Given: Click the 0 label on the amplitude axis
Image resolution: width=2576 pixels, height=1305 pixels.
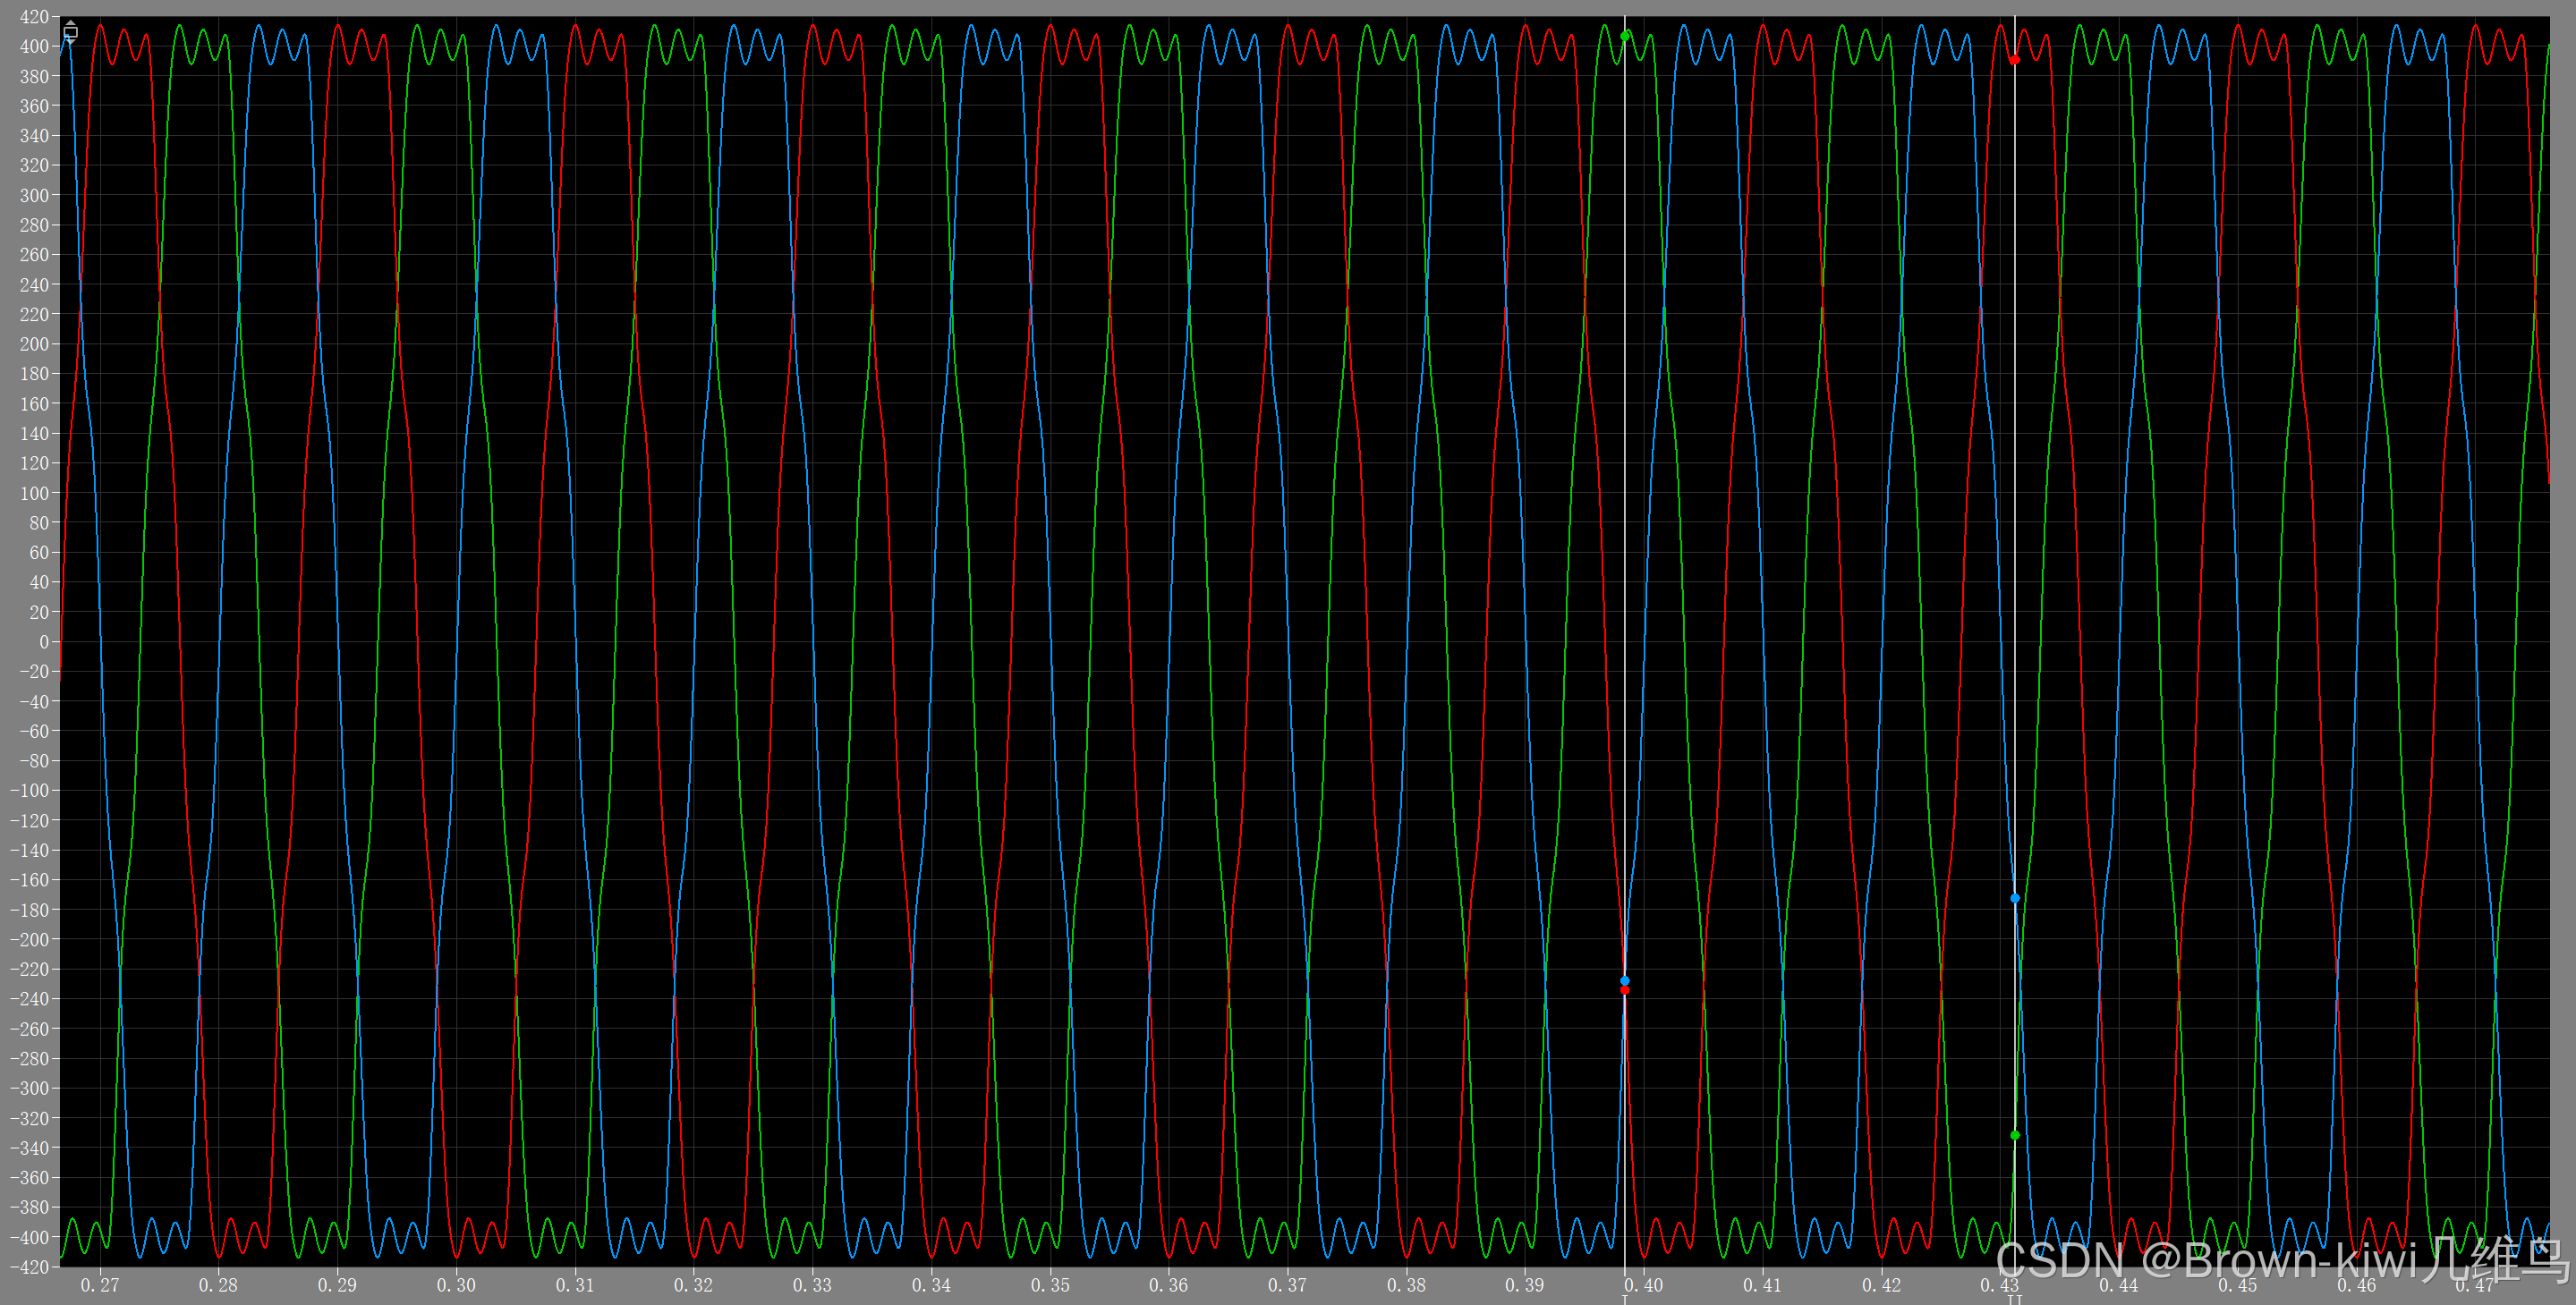Looking at the screenshot, I should click(x=43, y=642).
